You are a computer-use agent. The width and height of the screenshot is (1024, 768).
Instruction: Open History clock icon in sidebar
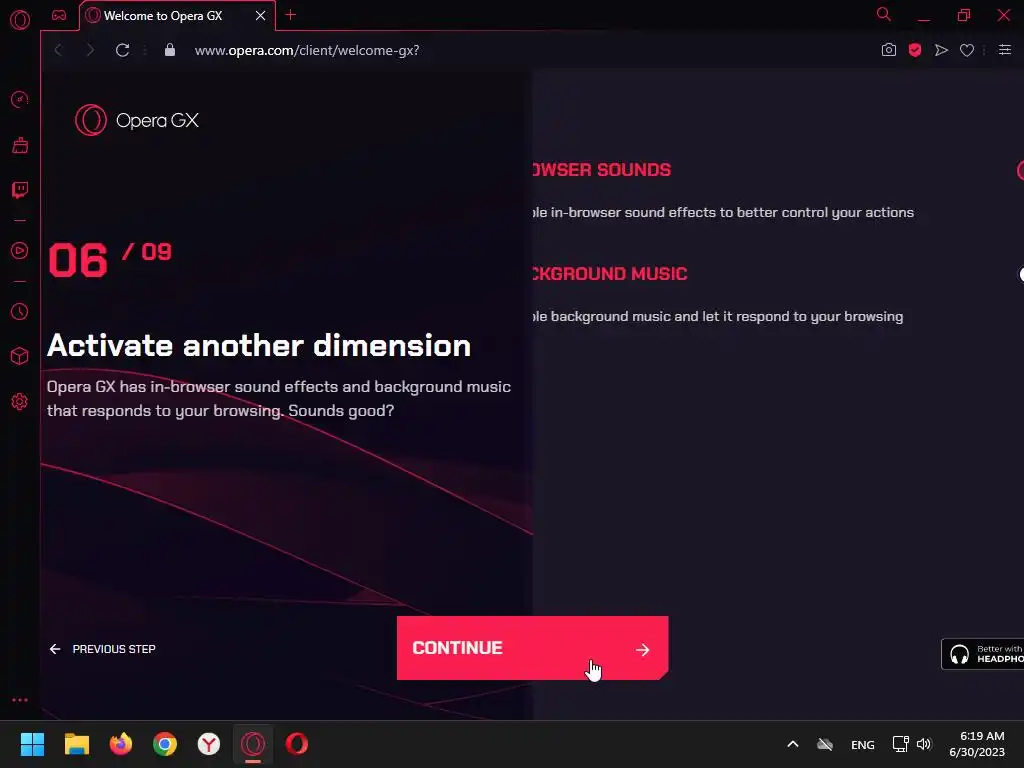(20, 312)
